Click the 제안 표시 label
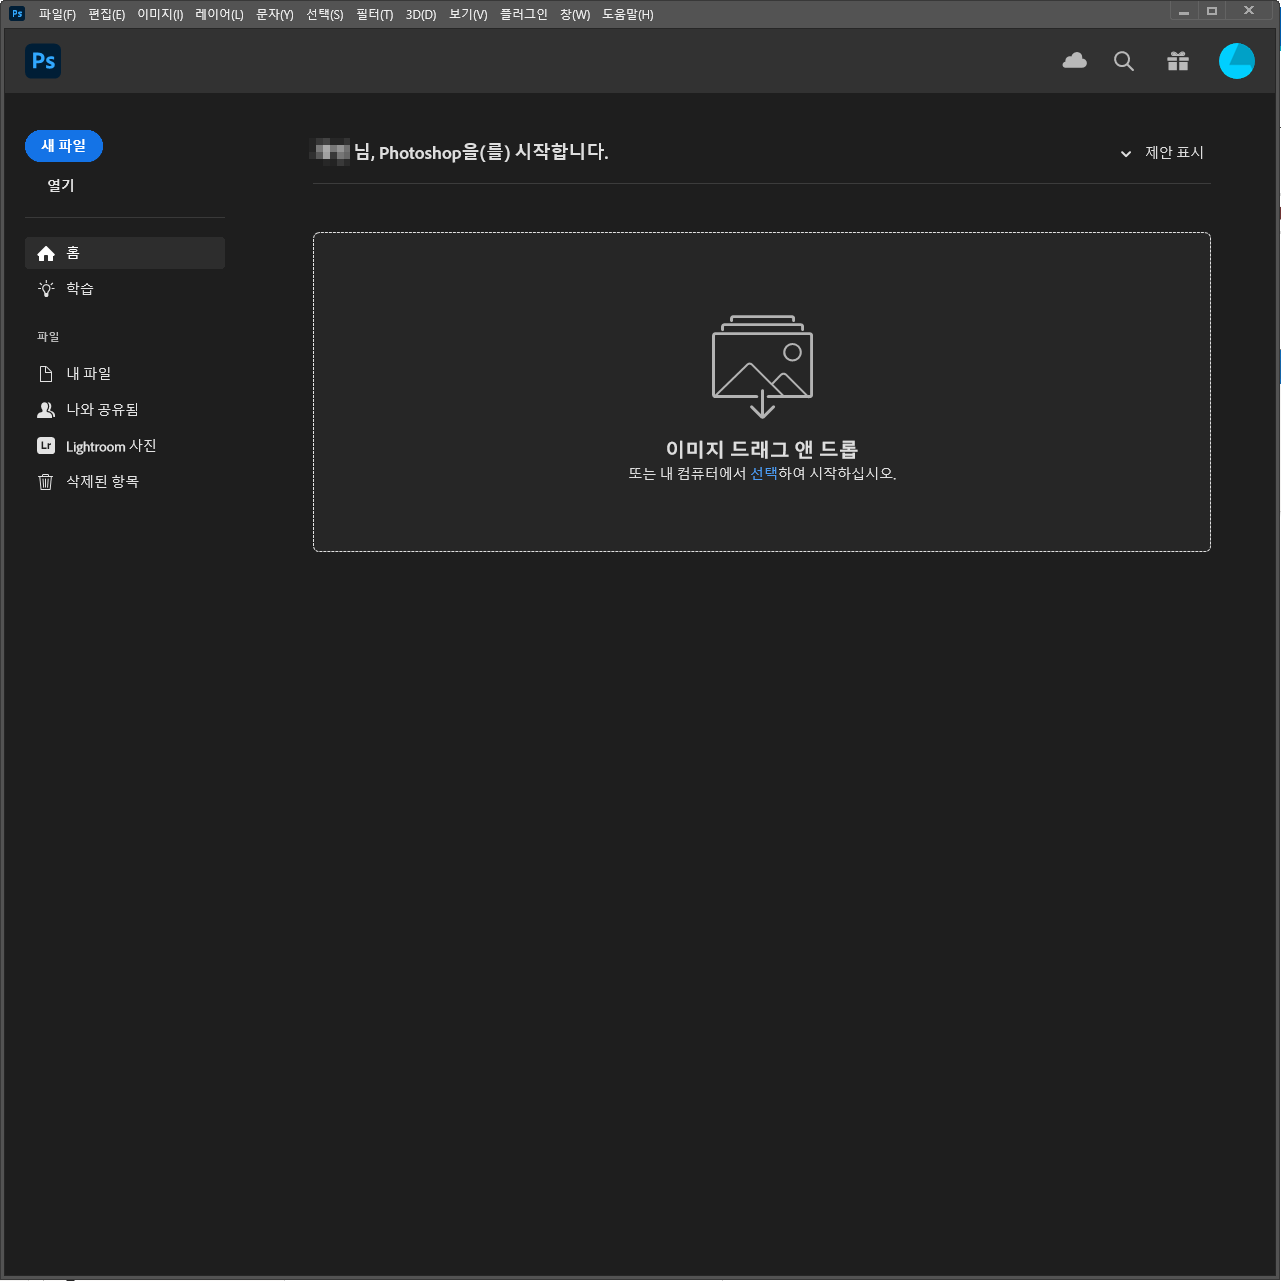This screenshot has width=1281, height=1281. (x=1175, y=153)
